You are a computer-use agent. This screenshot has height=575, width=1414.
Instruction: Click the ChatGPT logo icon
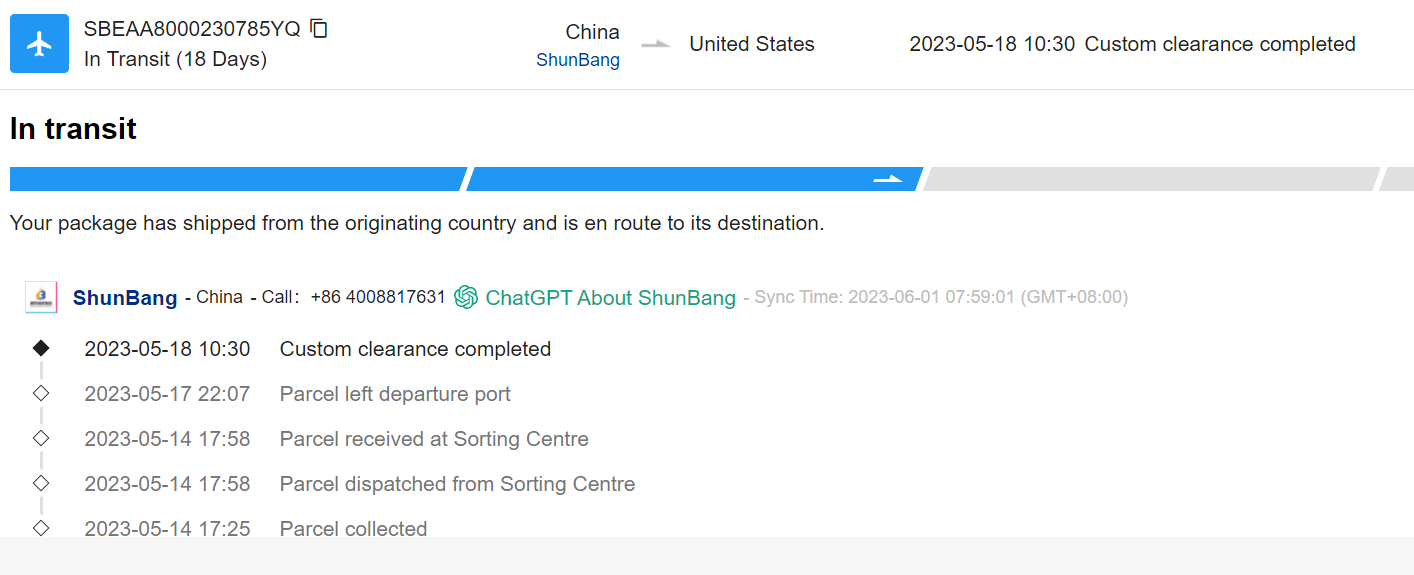pyautogui.click(x=465, y=297)
